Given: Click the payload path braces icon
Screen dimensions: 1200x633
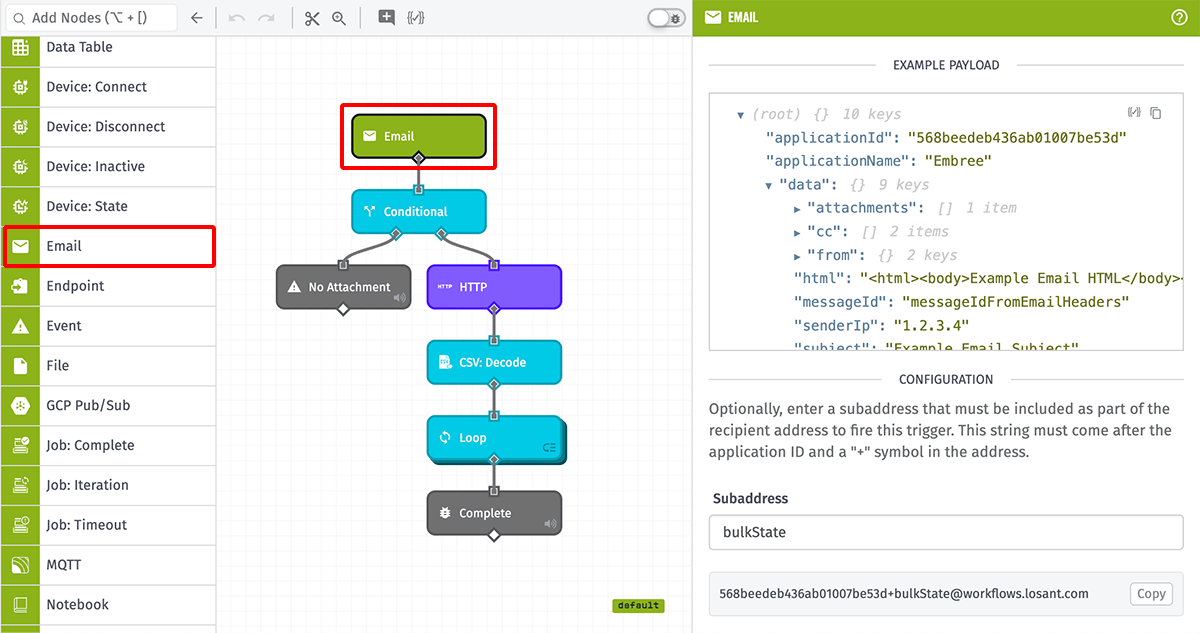Looking at the screenshot, I should tap(1134, 113).
